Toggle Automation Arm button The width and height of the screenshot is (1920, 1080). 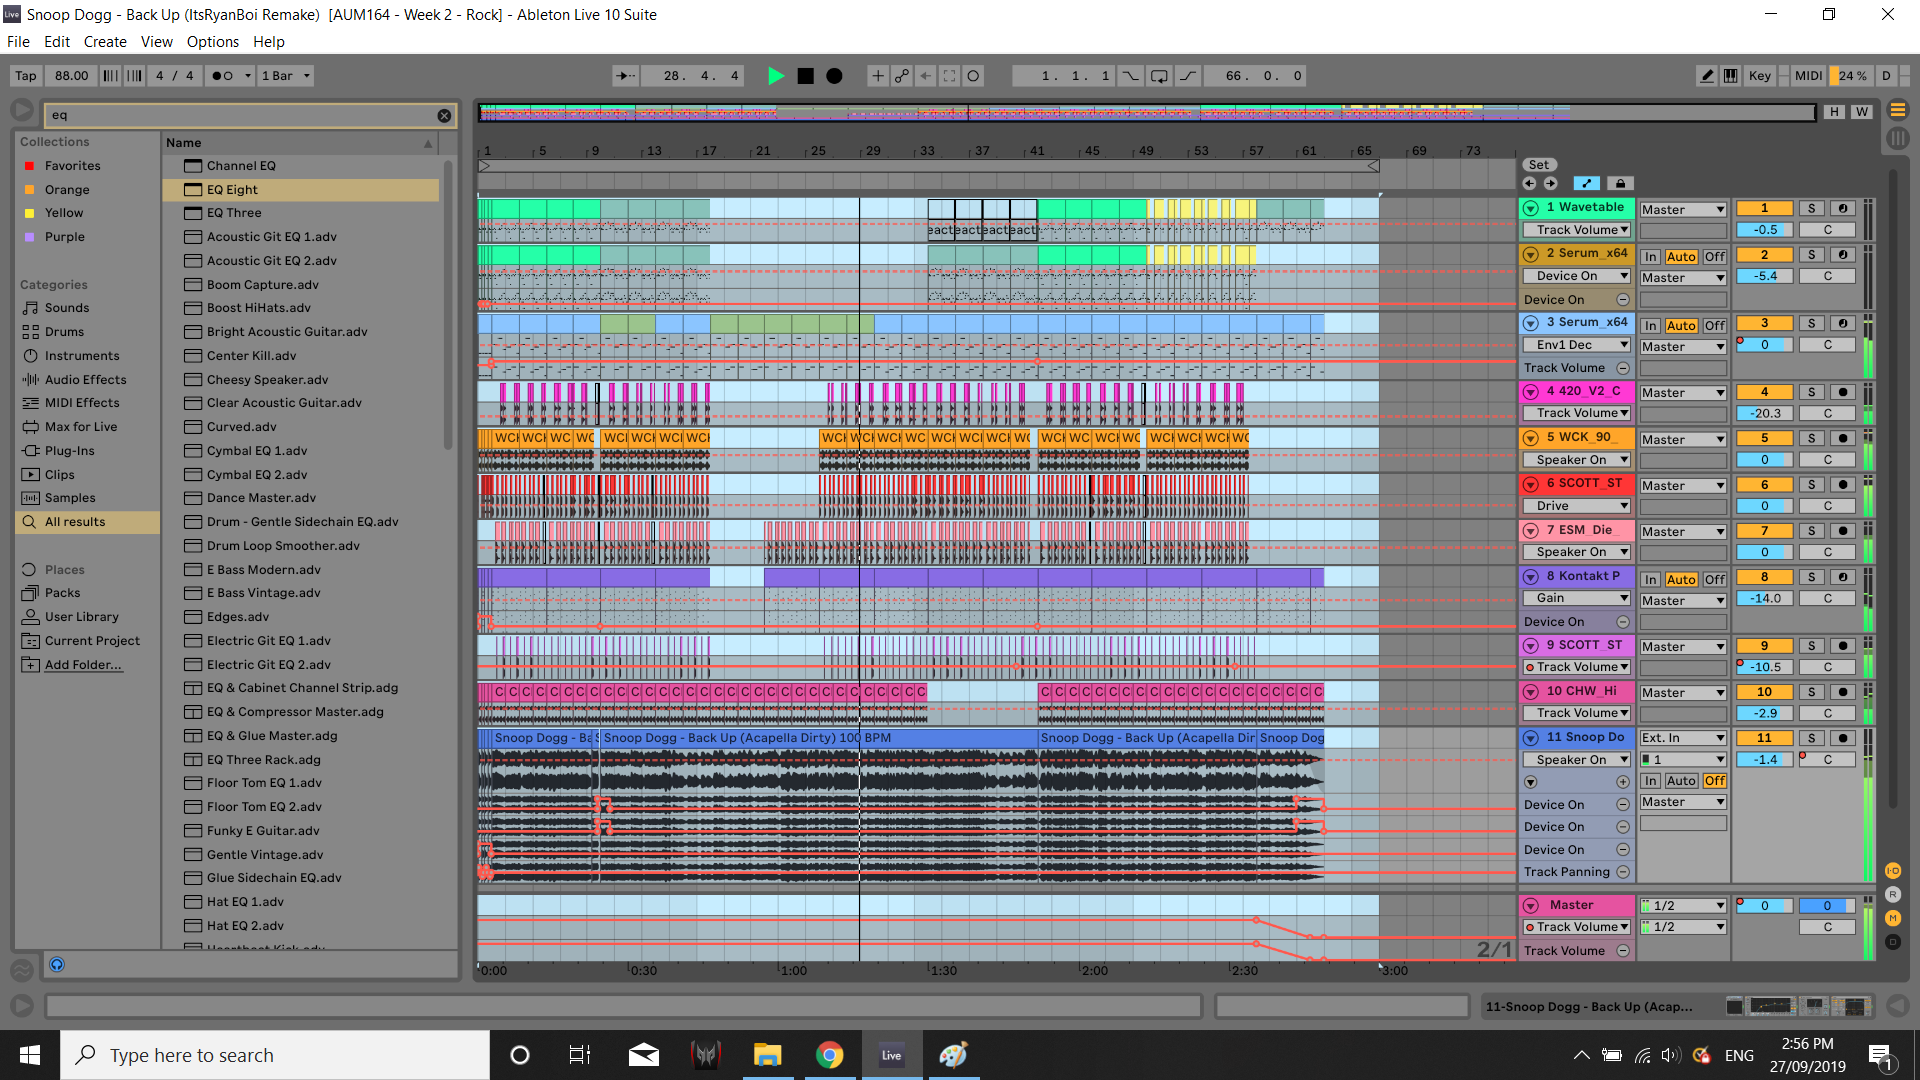(902, 76)
